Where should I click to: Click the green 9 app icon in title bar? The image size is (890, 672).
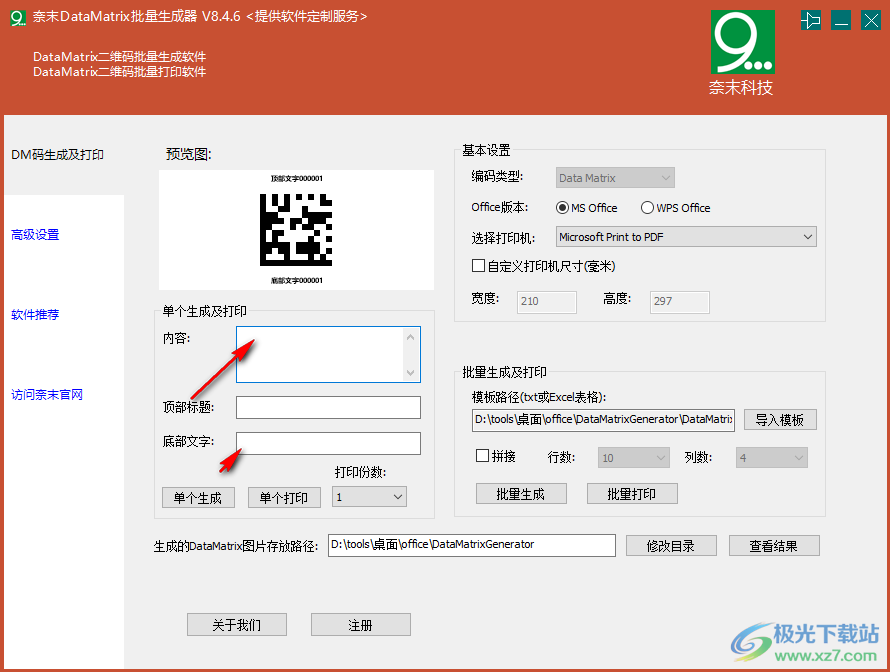[x=18, y=18]
